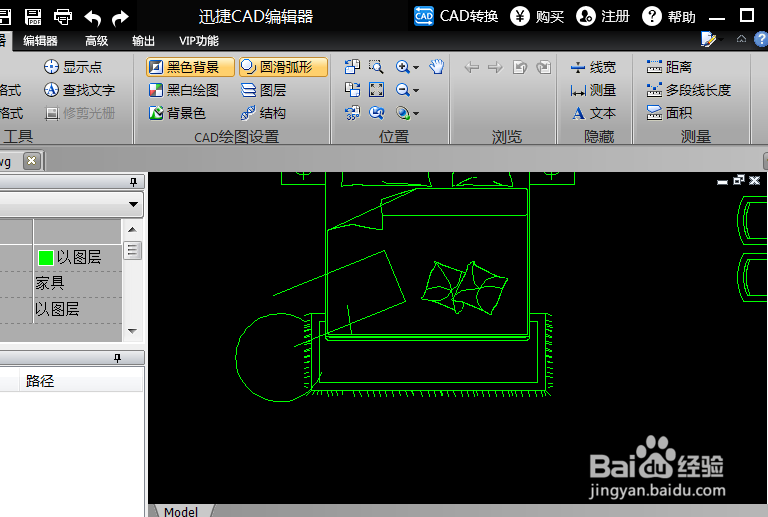The height and width of the screenshot is (517, 768).
Task: Click the green layer color swatch
Action: [46, 258]
